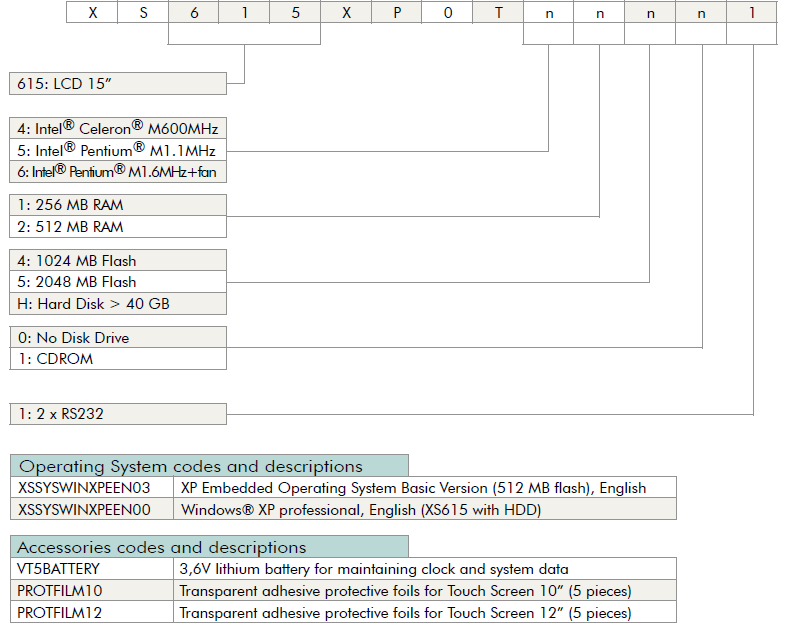Click '1: 256 MB RAM' row
The width and height of the screenshot is (785, 628).
[118, 205]
